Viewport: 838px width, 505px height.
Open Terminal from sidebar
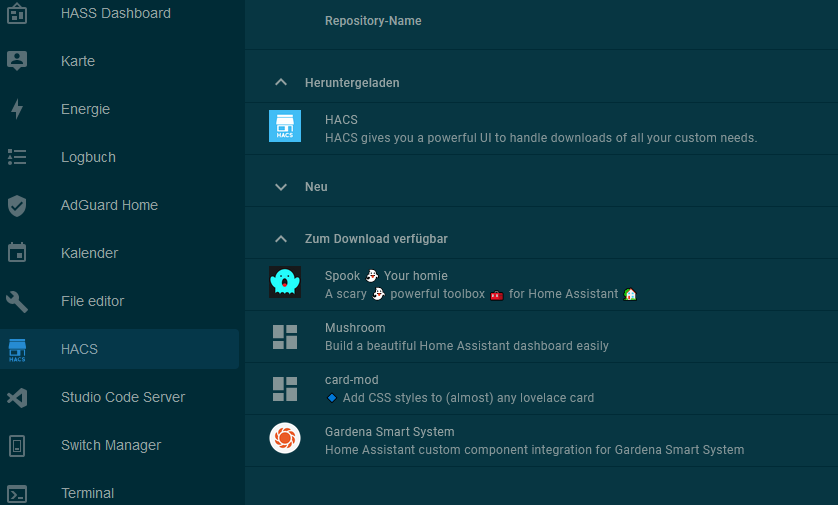[x=87, y=493]
